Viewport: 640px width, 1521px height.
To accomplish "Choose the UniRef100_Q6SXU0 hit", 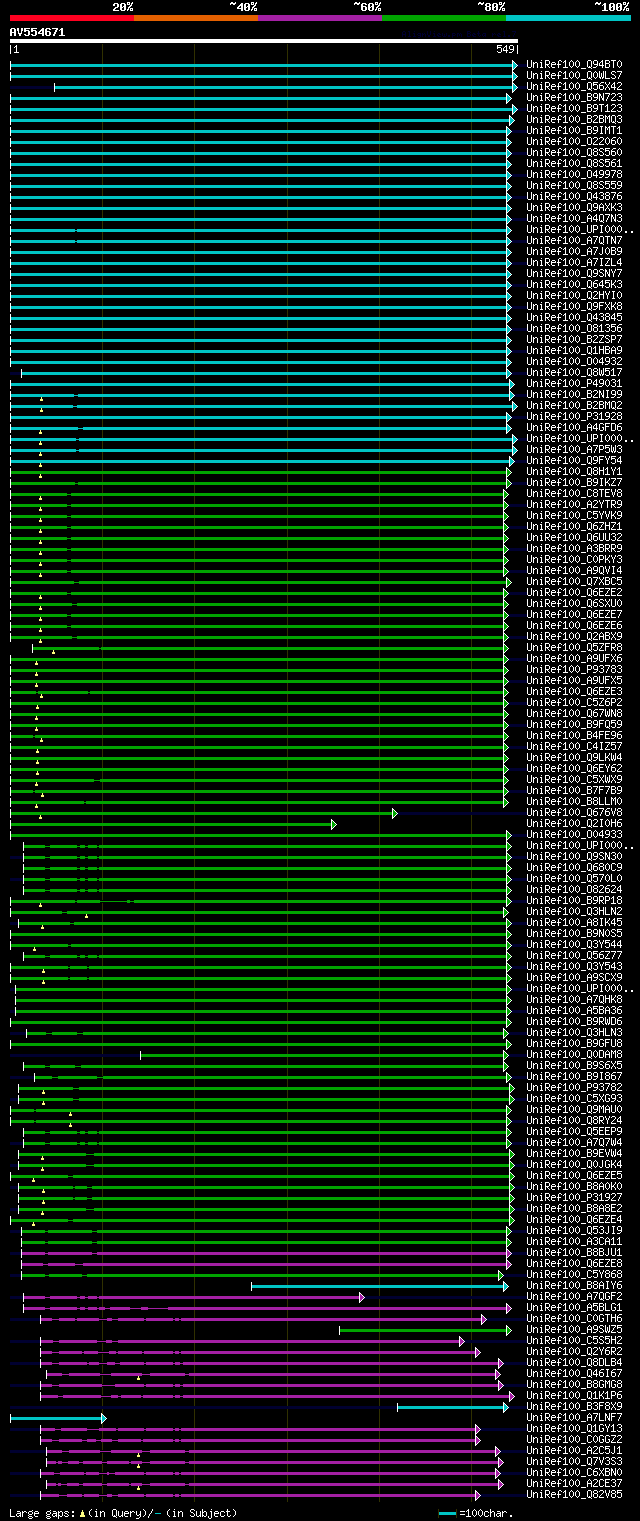I will [574, 603].
